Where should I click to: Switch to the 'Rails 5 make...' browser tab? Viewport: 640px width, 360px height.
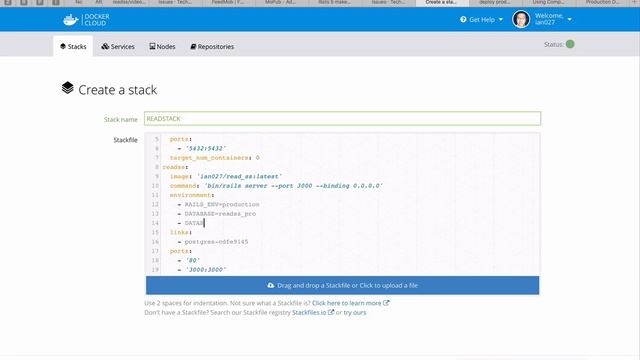coord(334,2)
